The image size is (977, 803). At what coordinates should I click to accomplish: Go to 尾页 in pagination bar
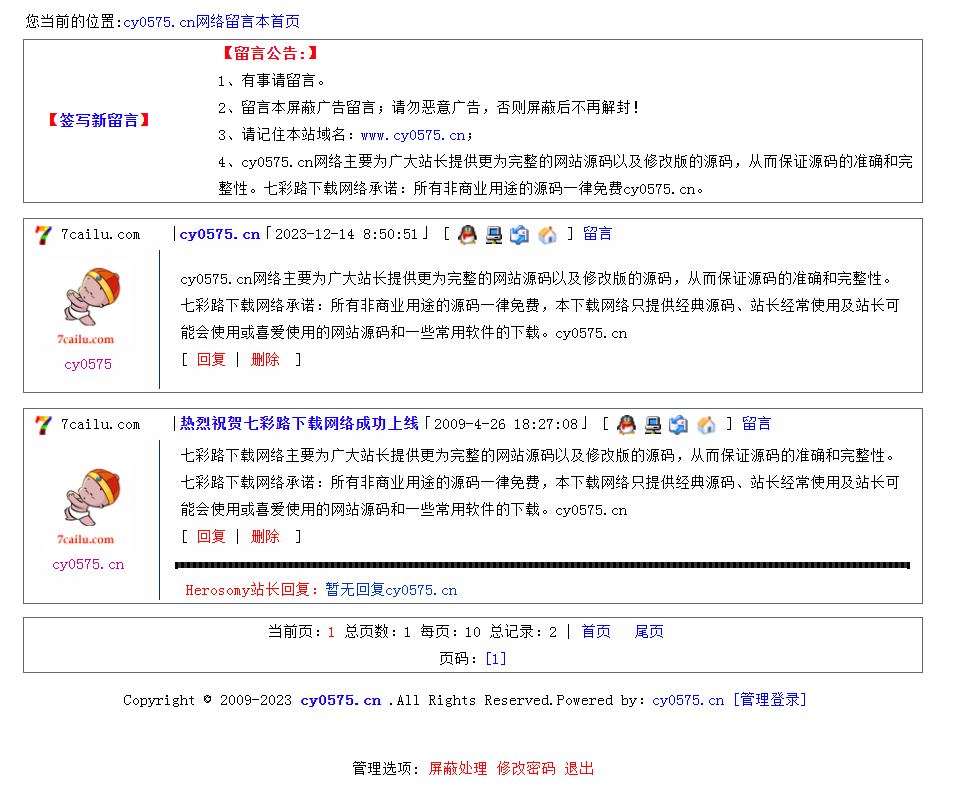649,632
